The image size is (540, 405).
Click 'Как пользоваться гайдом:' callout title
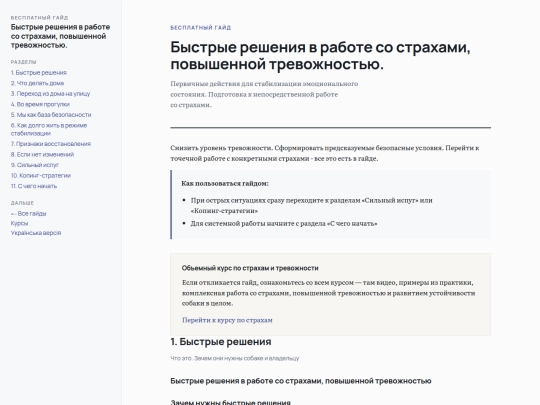tap(225, 184)
